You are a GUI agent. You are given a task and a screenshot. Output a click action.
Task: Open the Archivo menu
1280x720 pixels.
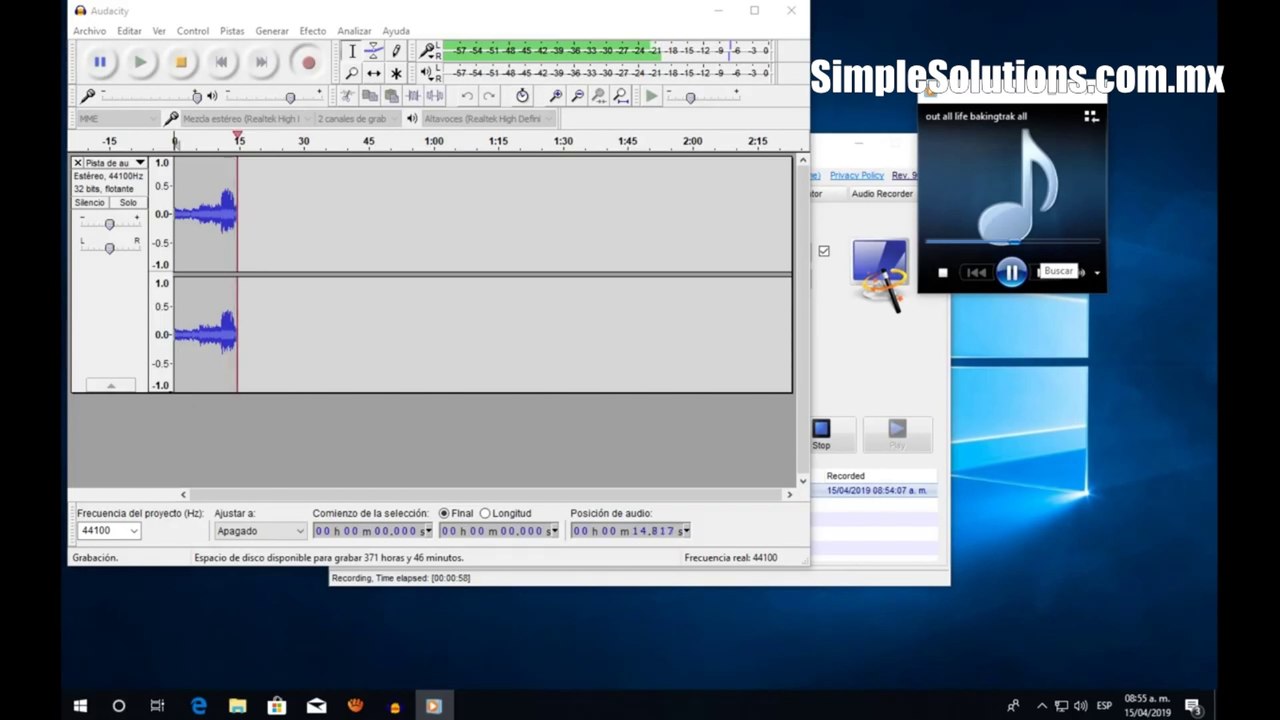(x=89, y=31)
